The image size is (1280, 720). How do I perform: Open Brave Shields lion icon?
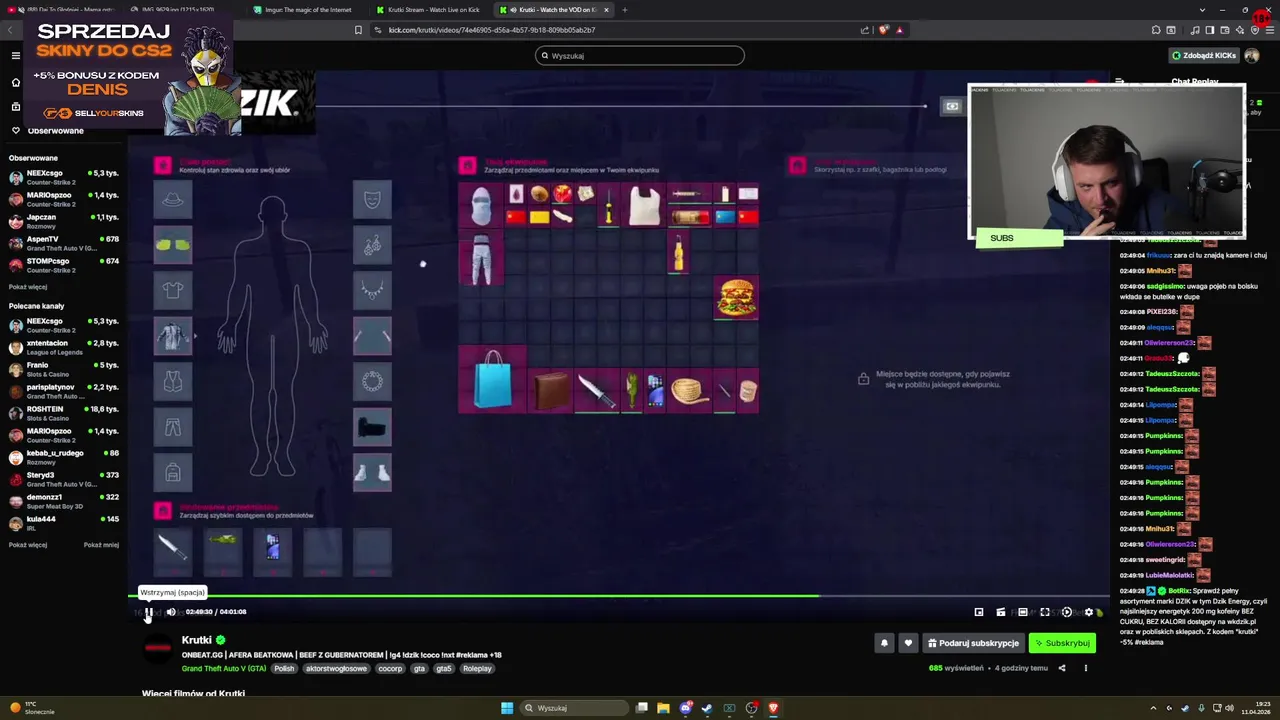(x=883, y=30)
